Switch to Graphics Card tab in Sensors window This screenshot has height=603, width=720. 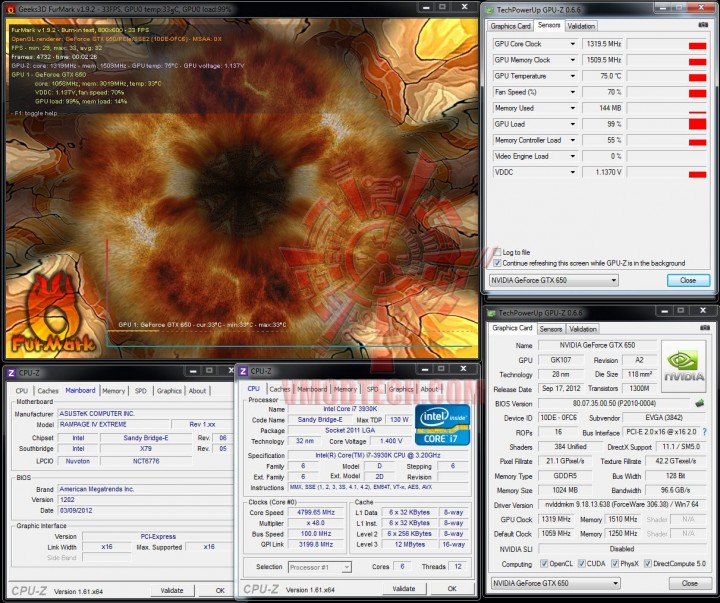coord(510,26)
